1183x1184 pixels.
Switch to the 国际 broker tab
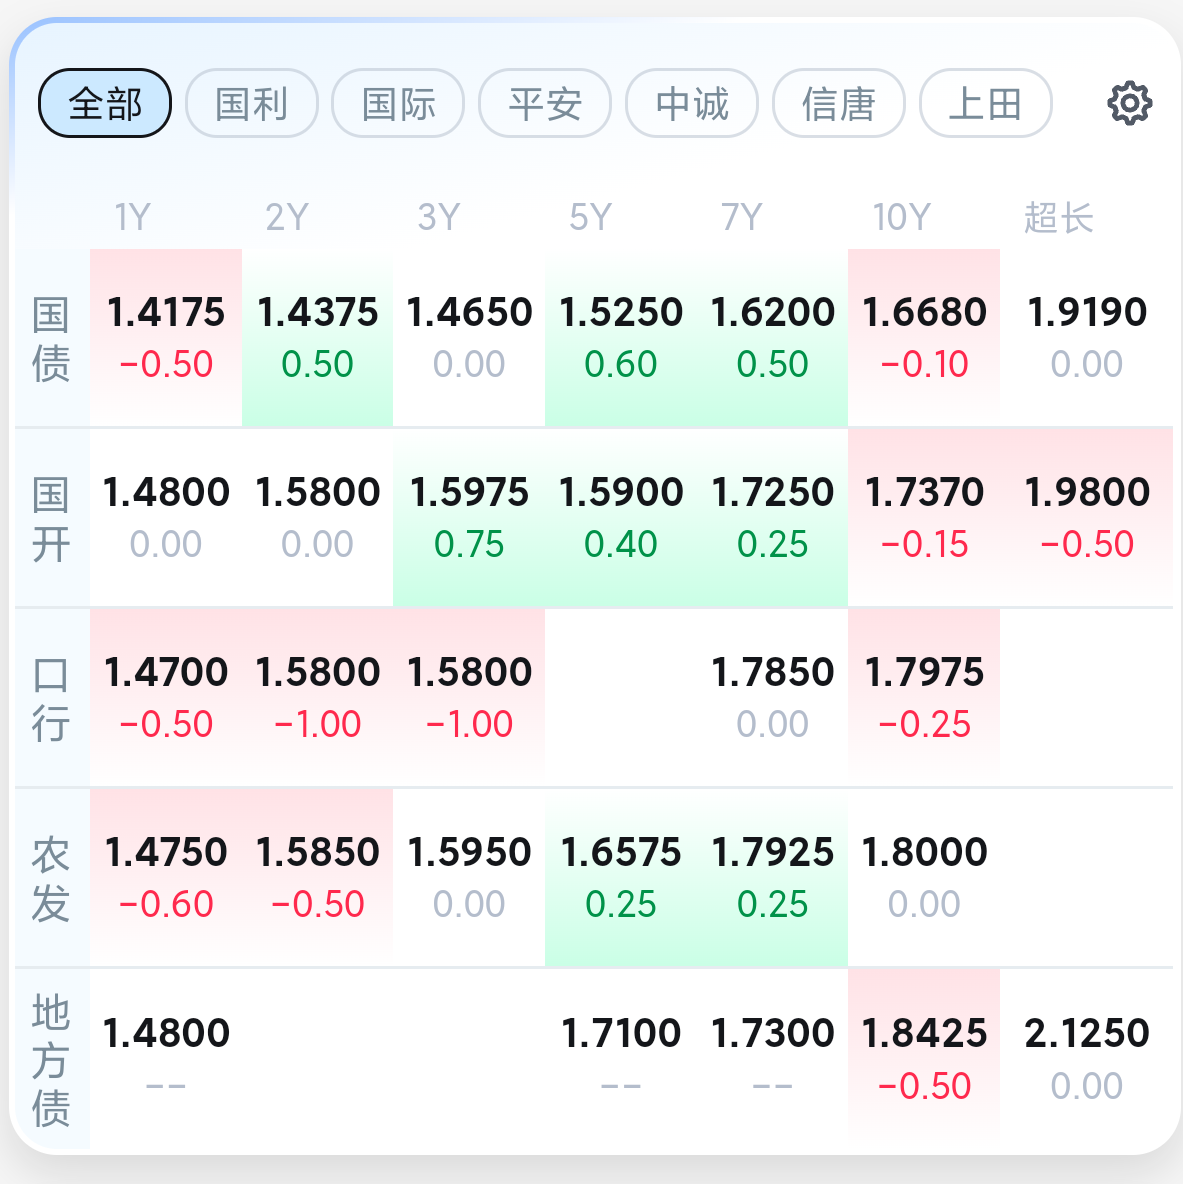click(x=399, y=103)
